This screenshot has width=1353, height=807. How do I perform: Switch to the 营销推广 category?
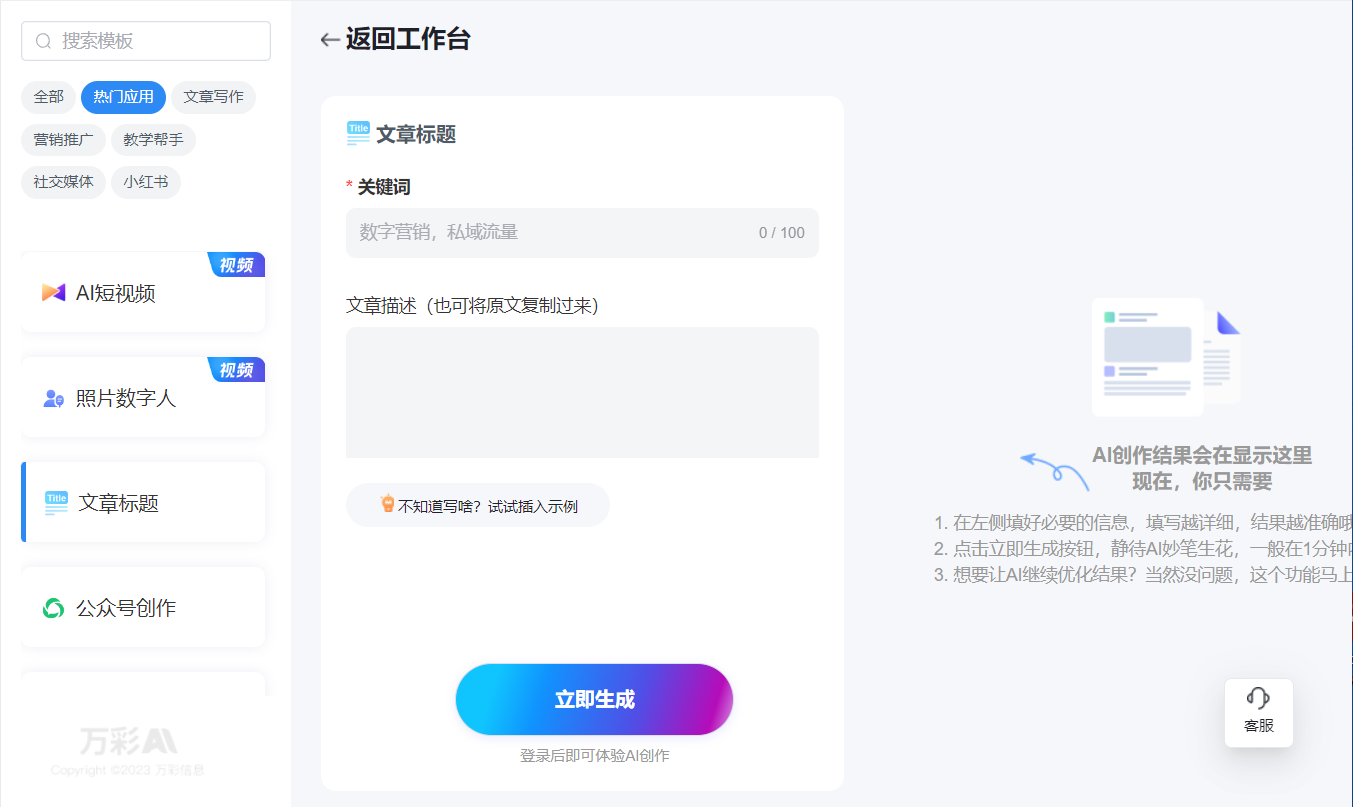tap(63, 140)
